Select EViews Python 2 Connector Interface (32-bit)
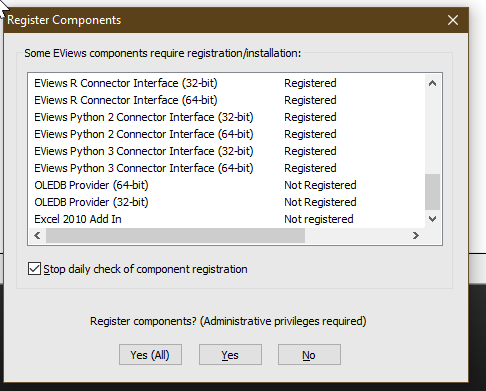Viewport: 486px width, 391px height. coord(227,117)
